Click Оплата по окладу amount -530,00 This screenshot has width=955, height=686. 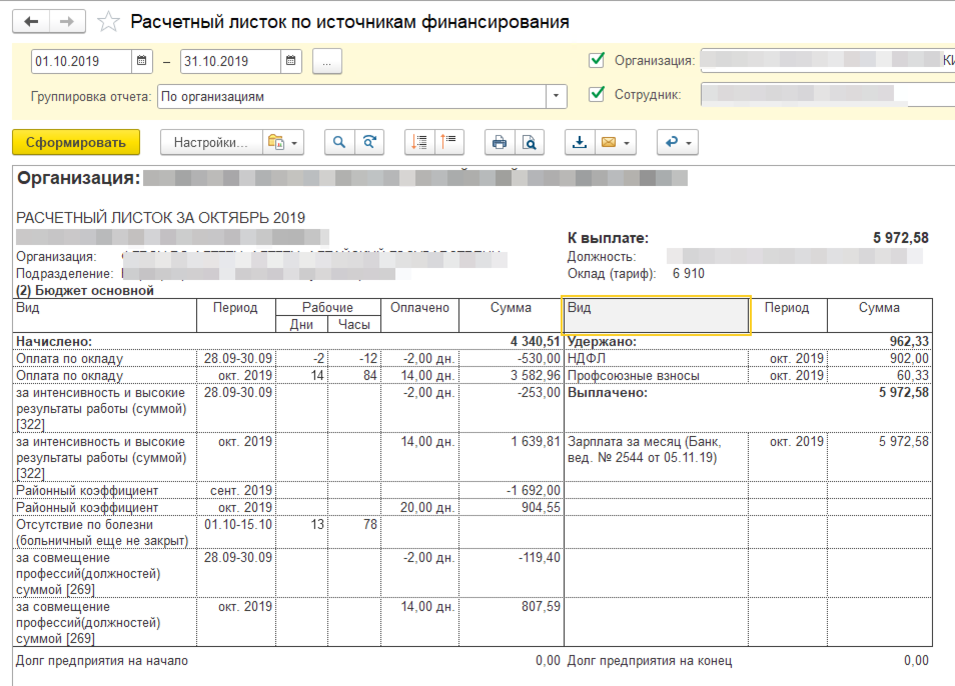pos(538,358)
